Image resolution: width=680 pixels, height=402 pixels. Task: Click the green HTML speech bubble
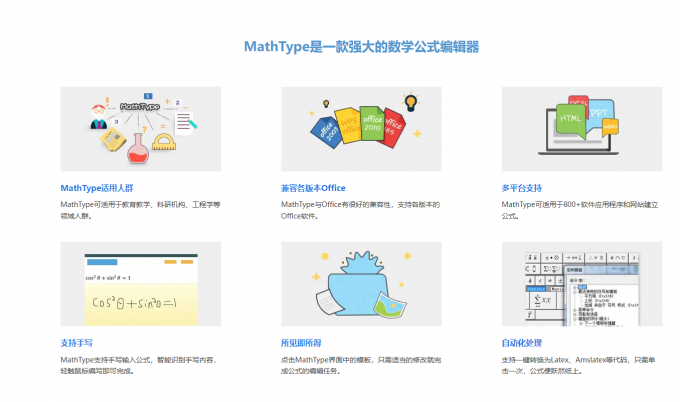pos(570,119)
